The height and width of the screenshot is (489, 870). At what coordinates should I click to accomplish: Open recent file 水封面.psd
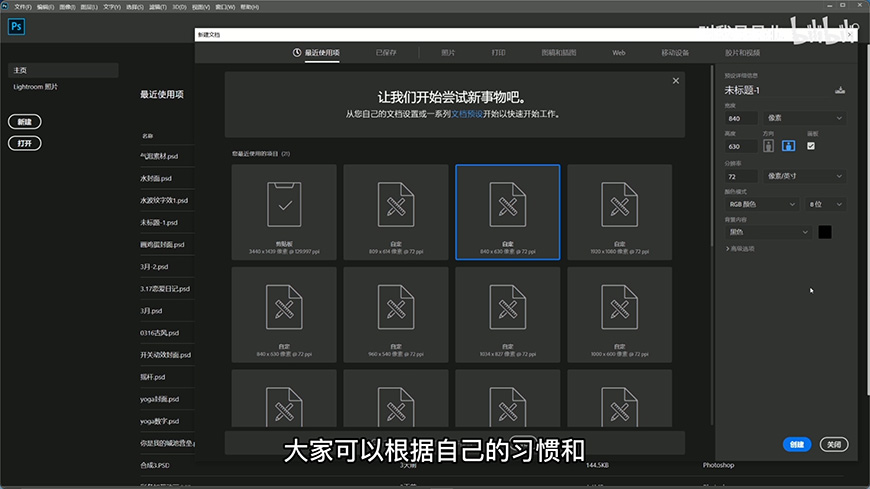tap(156, 178)
